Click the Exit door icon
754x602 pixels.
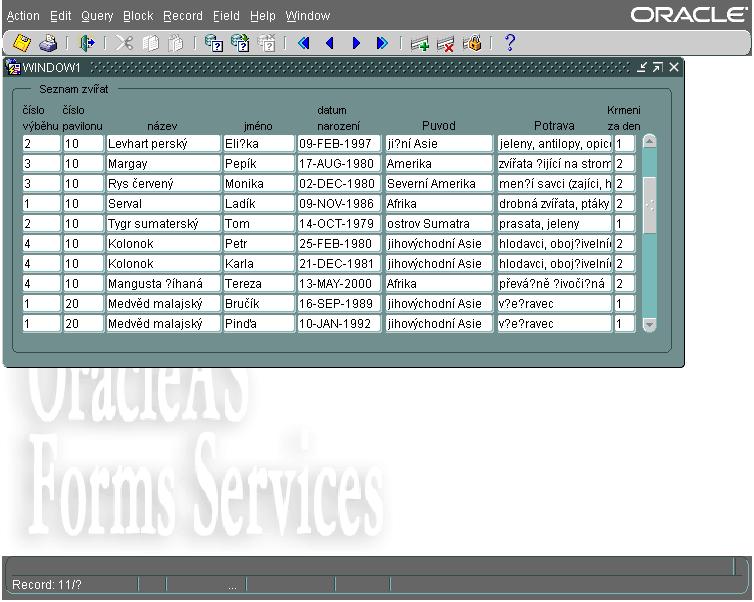tap(87, 43)
